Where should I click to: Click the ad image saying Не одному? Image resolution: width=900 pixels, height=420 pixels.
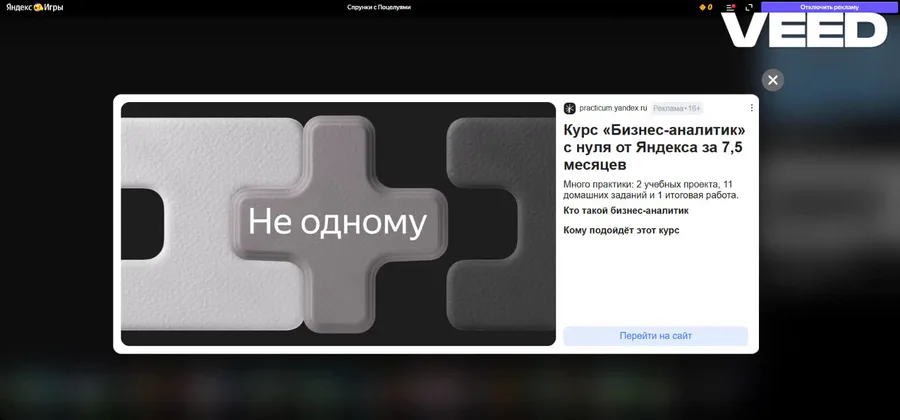(x=338, y=224)
